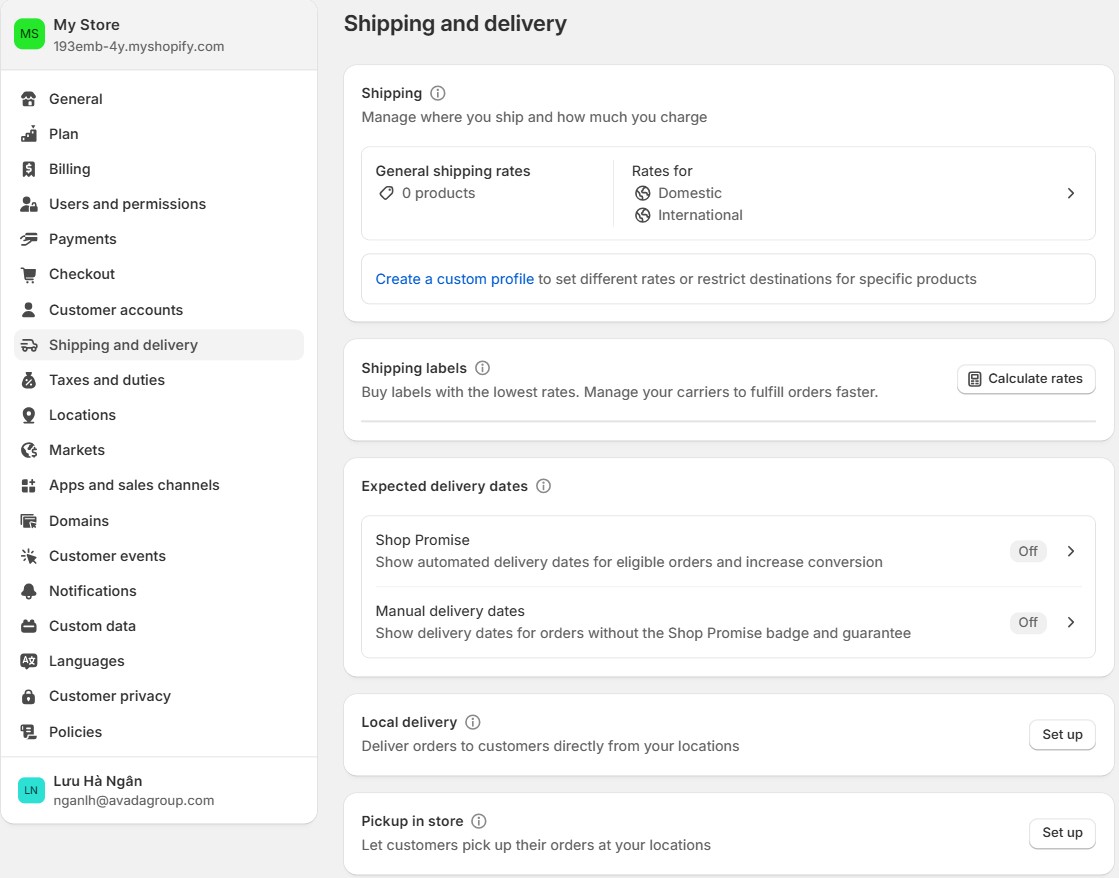The height and width of the screenshot is (878, 1119).
Task: Click the Apps and sales channels grid icon
Action: pyautogui.click(x=29, y=485)
